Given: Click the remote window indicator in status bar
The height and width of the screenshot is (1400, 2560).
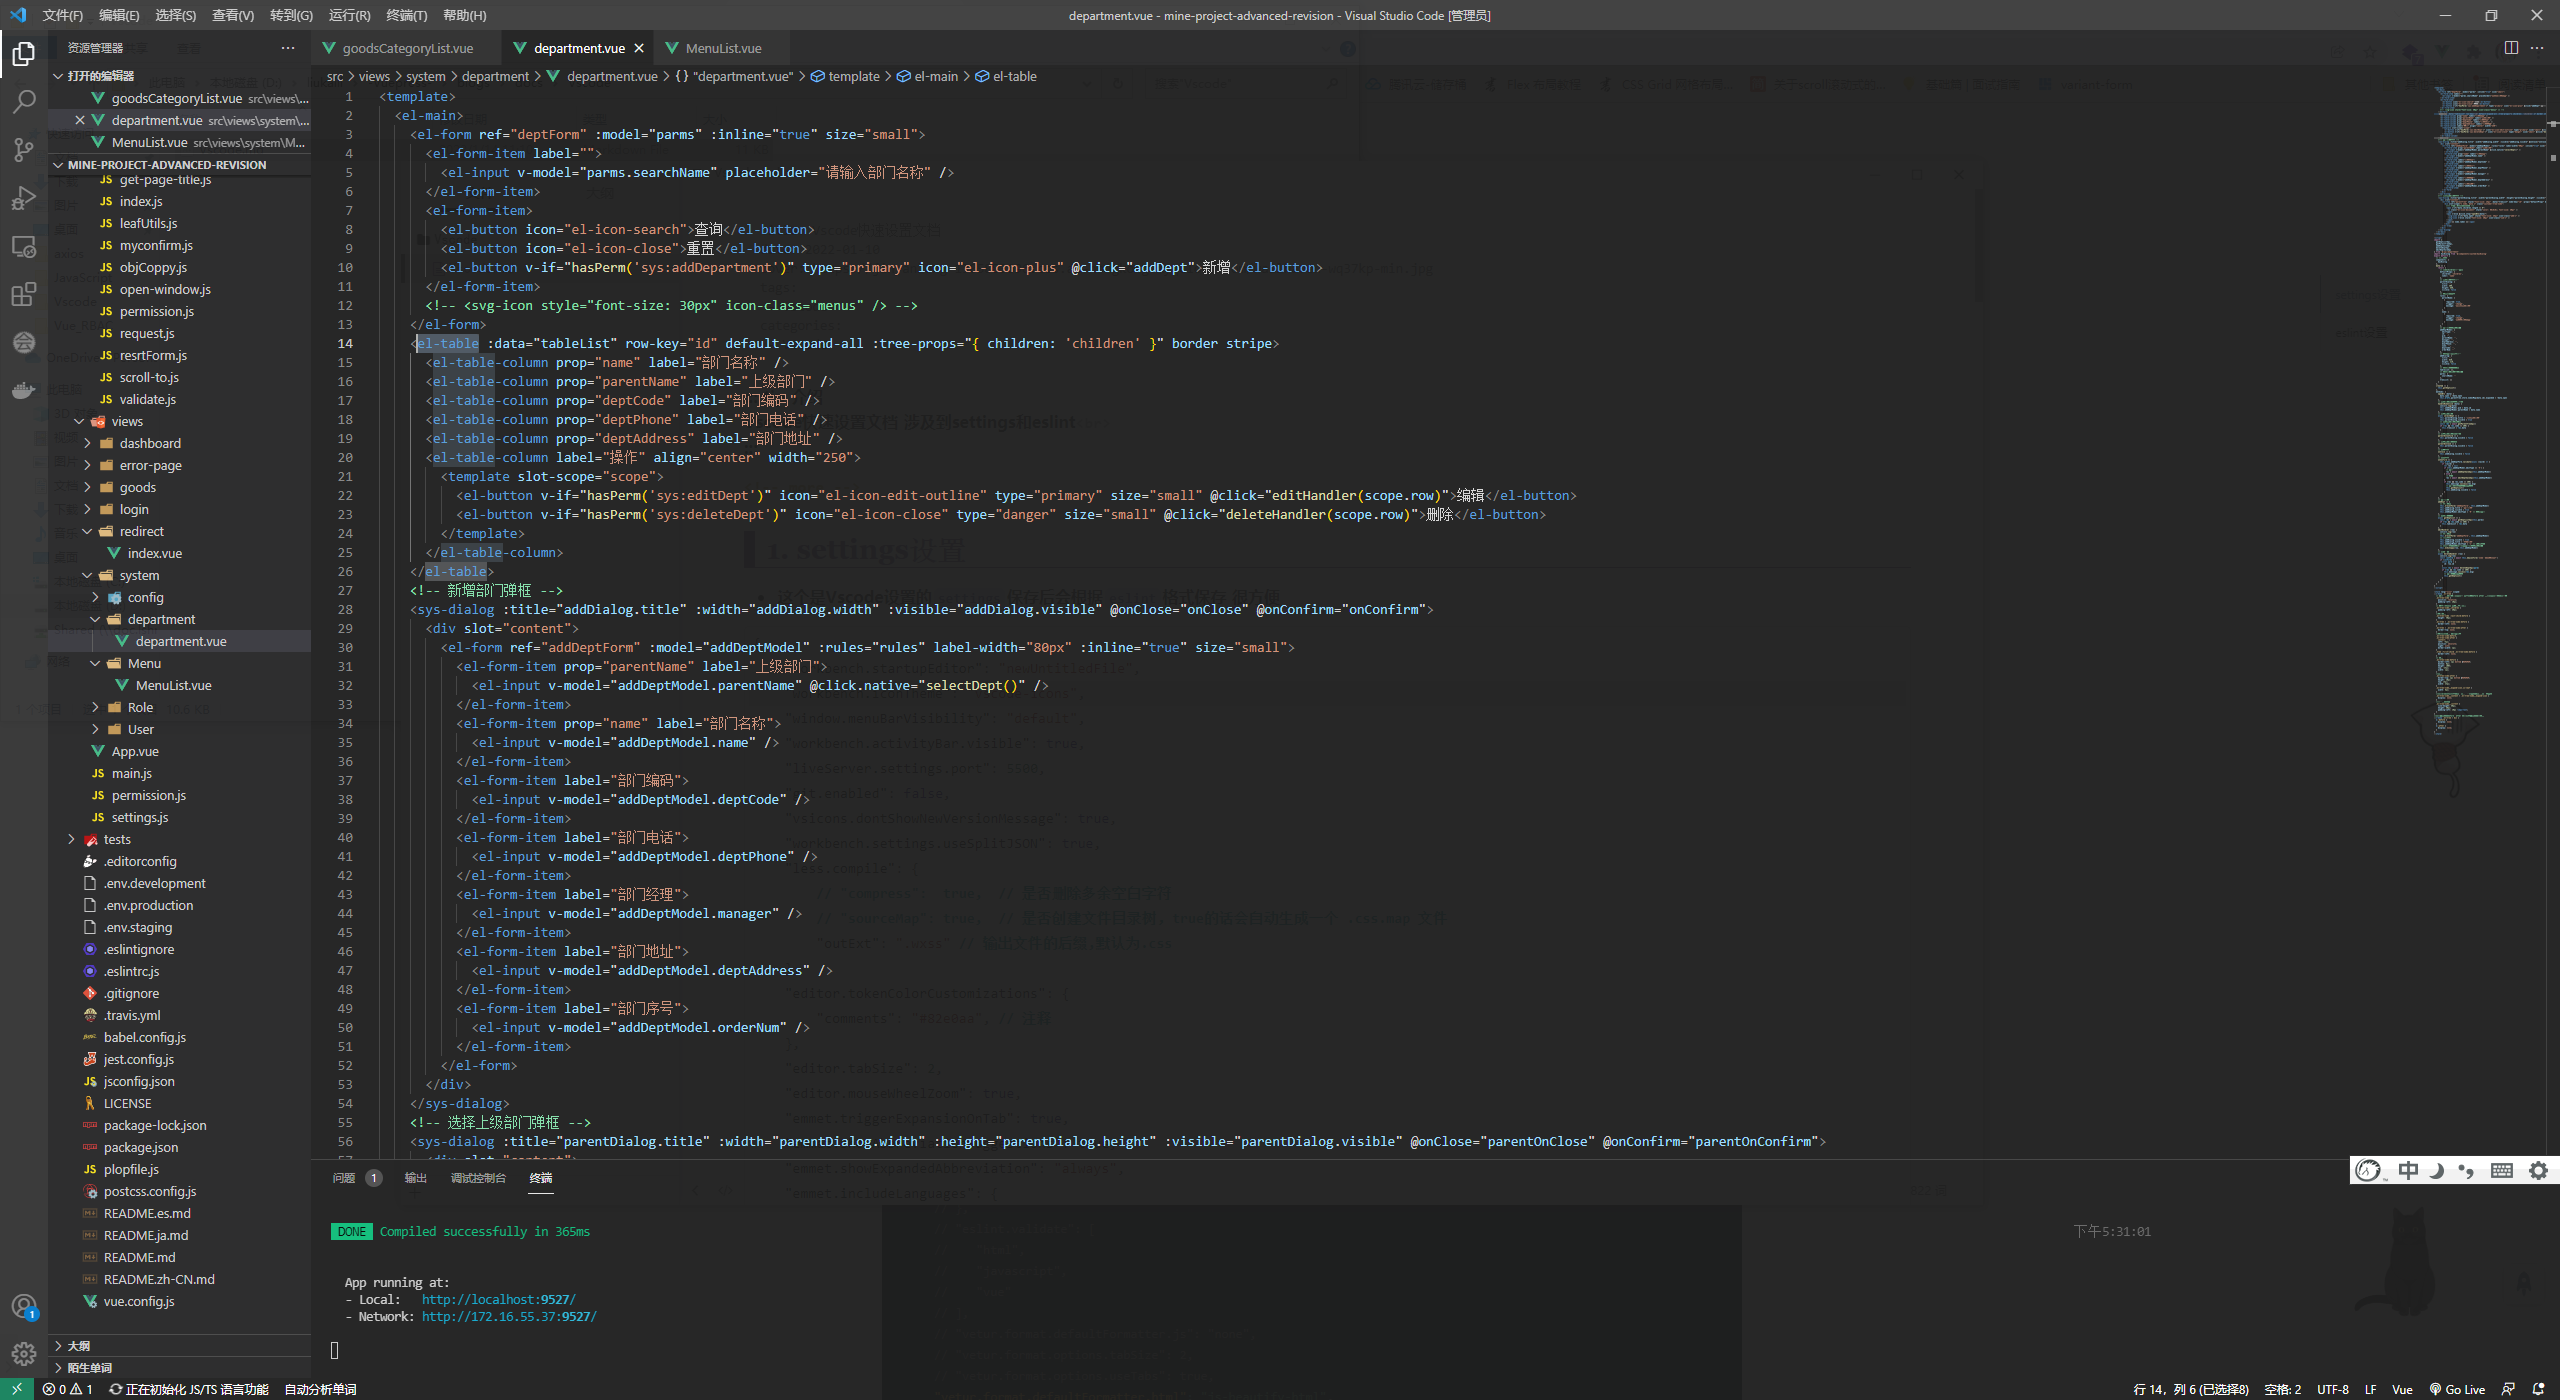Looking at the screenshot, I should (x=17, y=1389).
